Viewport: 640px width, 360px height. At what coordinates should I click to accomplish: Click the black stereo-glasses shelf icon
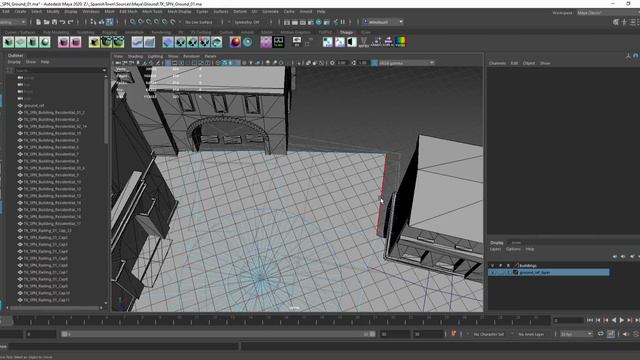click(x=278, y=42)
